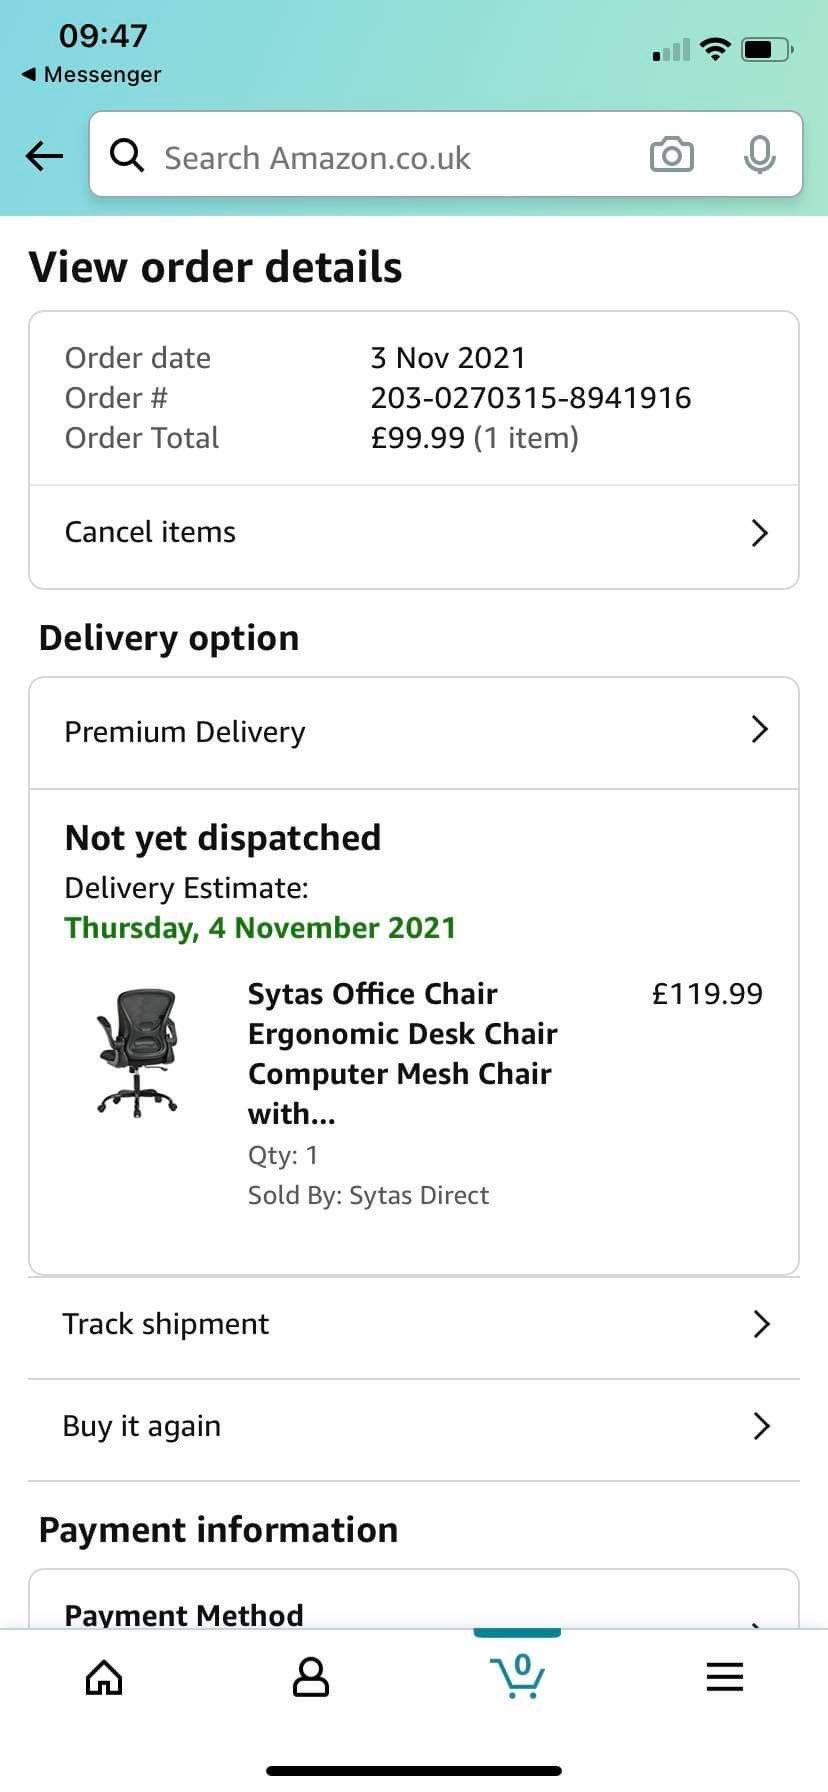This screenshot has height=1792, width=828.
Task: Go to Home via house icon
Action: point(104,1677)
